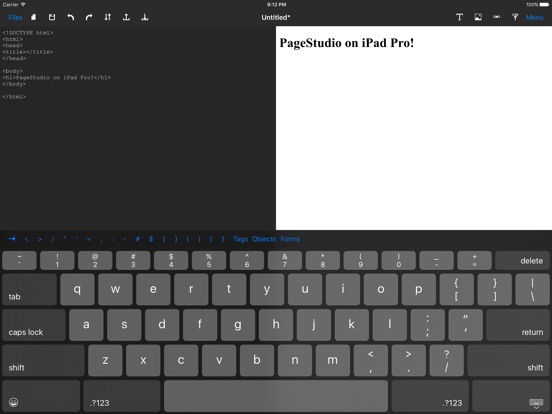Open the Menu in top right
The image size is (552, 414).
(x=534, y=17)
